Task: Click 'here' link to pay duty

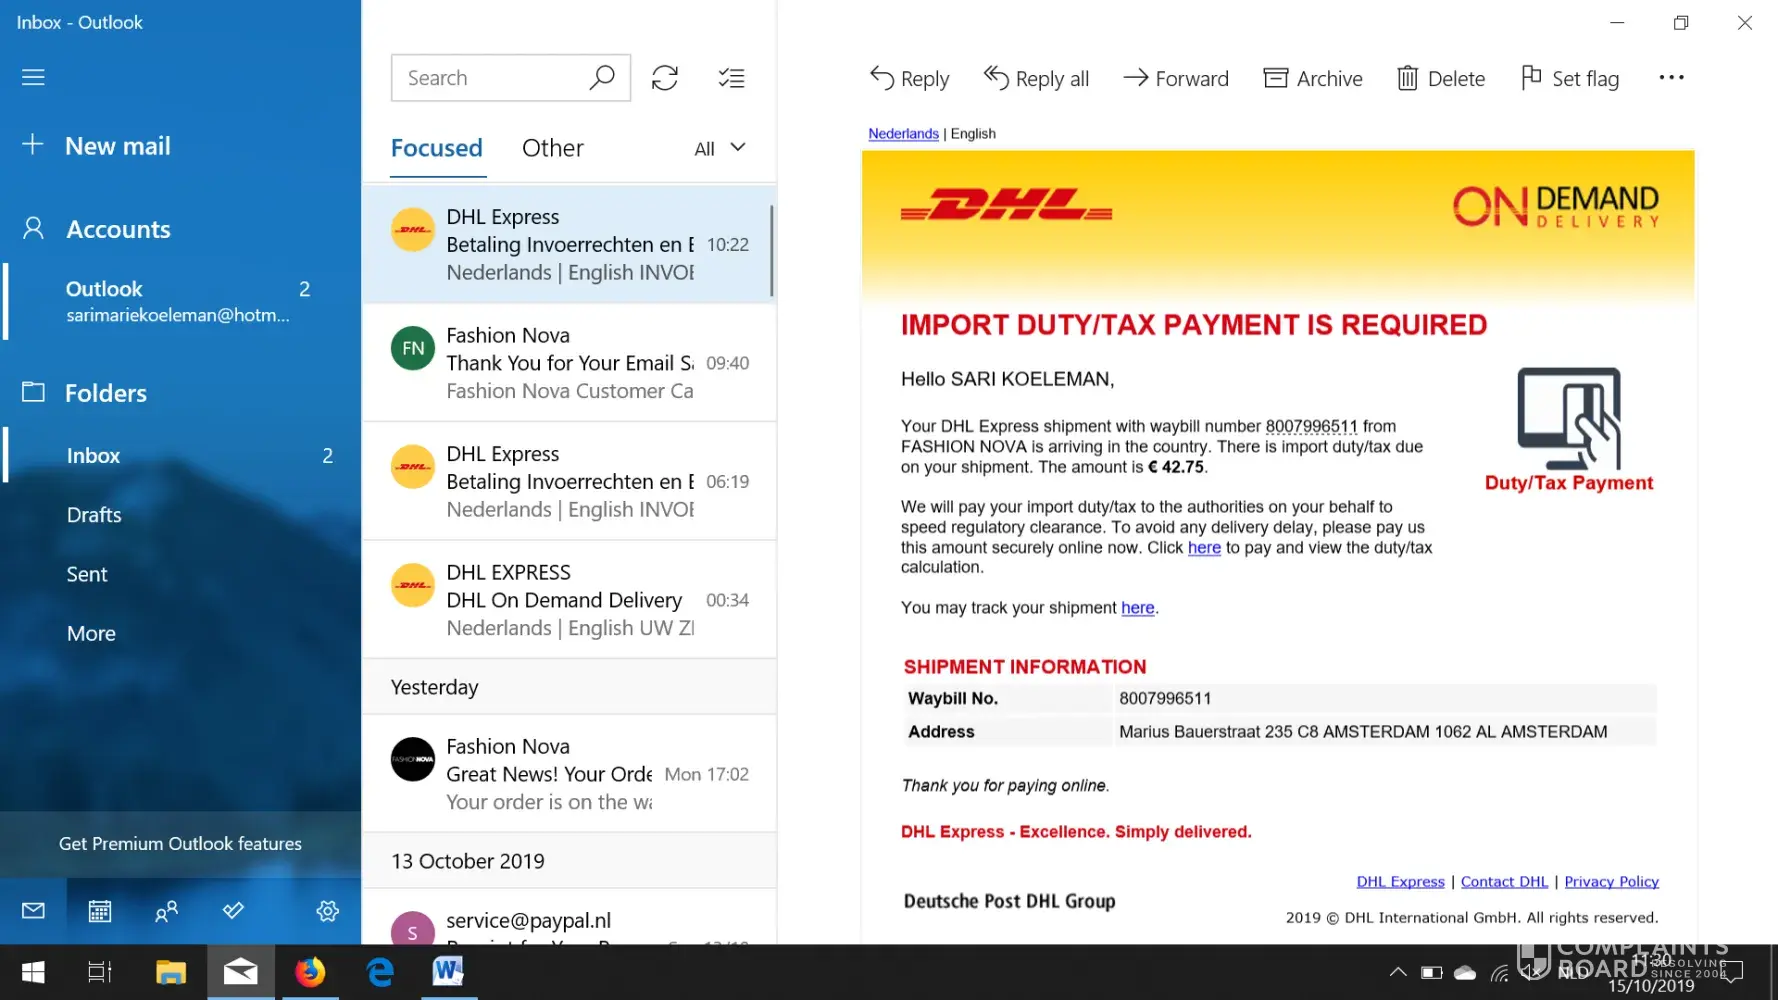Action: coord(1204,548)
